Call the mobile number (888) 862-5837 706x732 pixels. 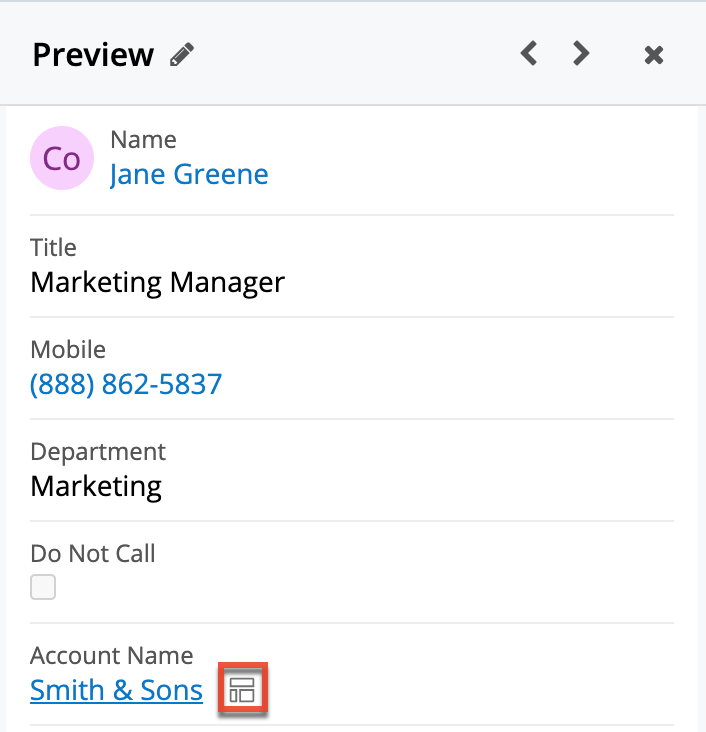coord(126,384)
